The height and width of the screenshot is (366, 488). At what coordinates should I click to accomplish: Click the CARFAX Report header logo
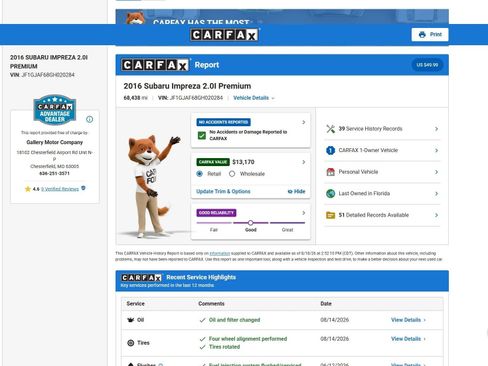pyautogui.click(x=155, y=65)
